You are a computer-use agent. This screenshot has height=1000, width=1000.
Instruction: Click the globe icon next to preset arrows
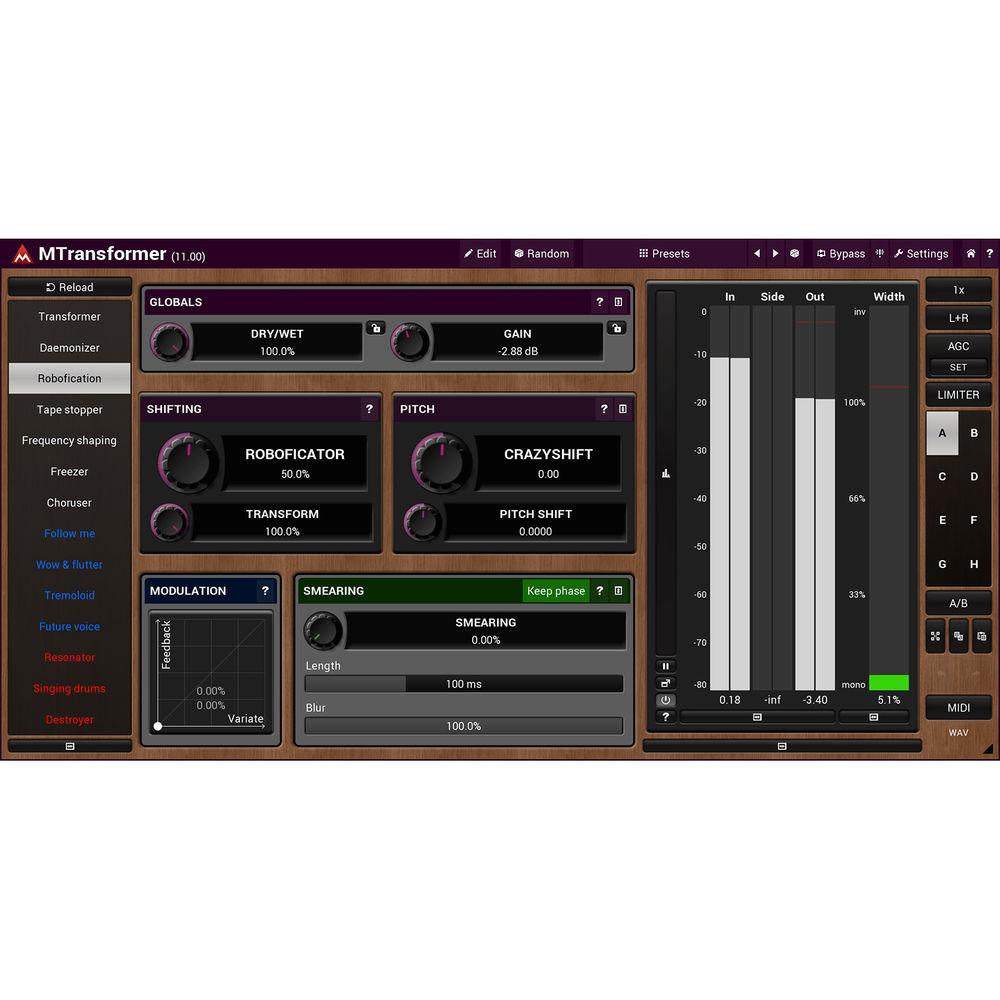(793, 253)
